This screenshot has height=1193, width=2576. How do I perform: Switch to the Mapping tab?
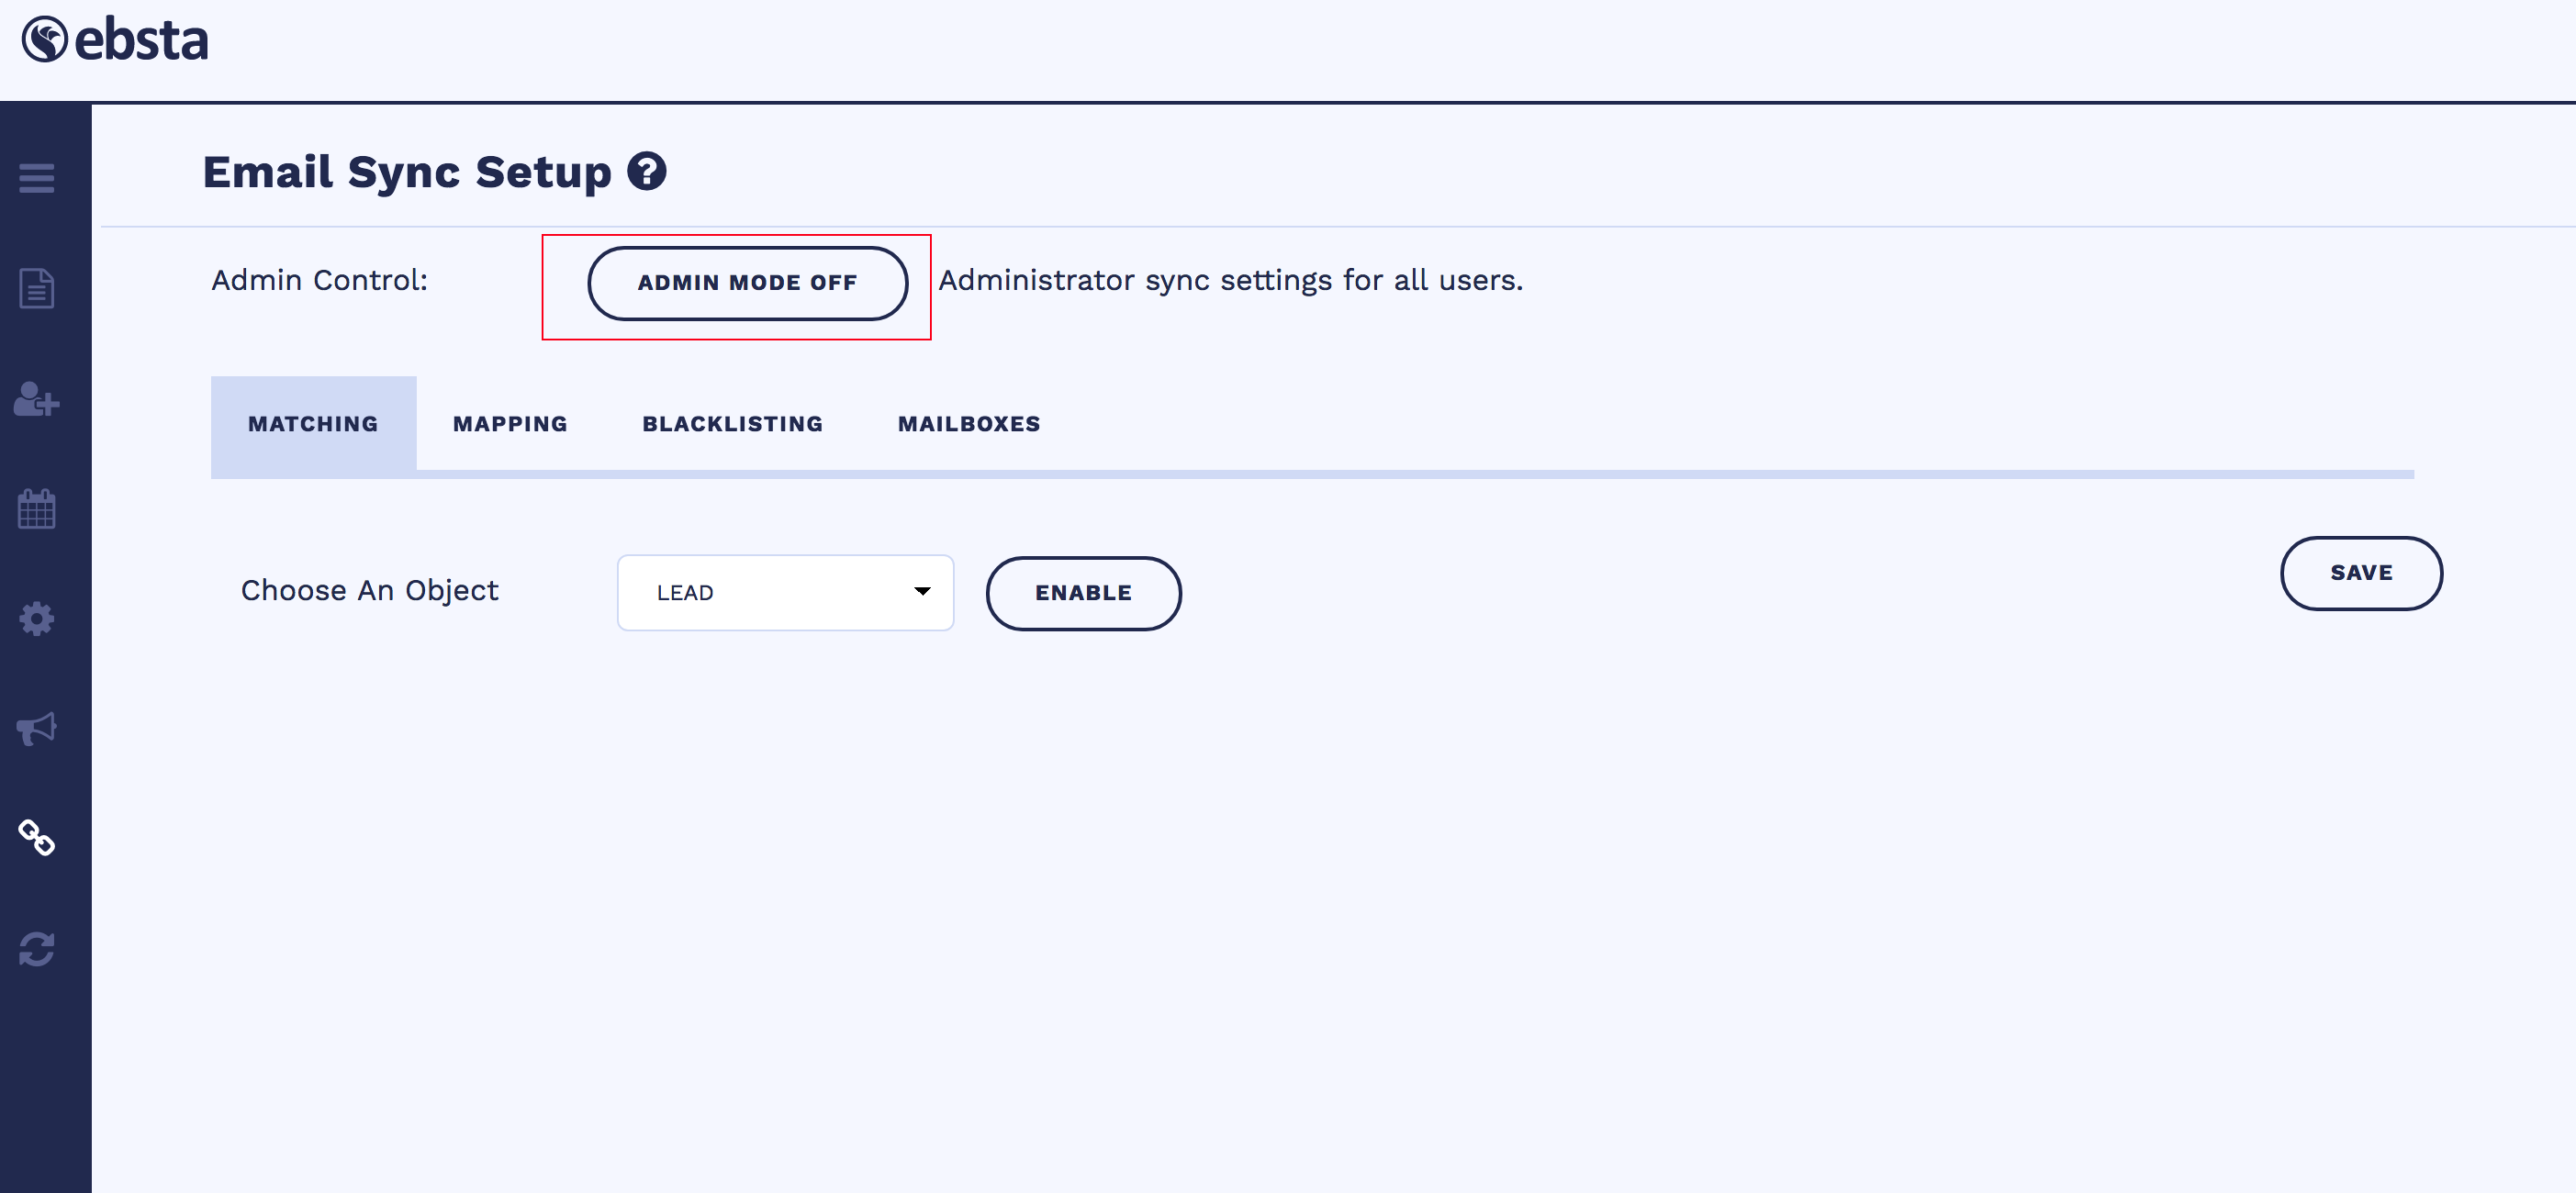[510, 424]
